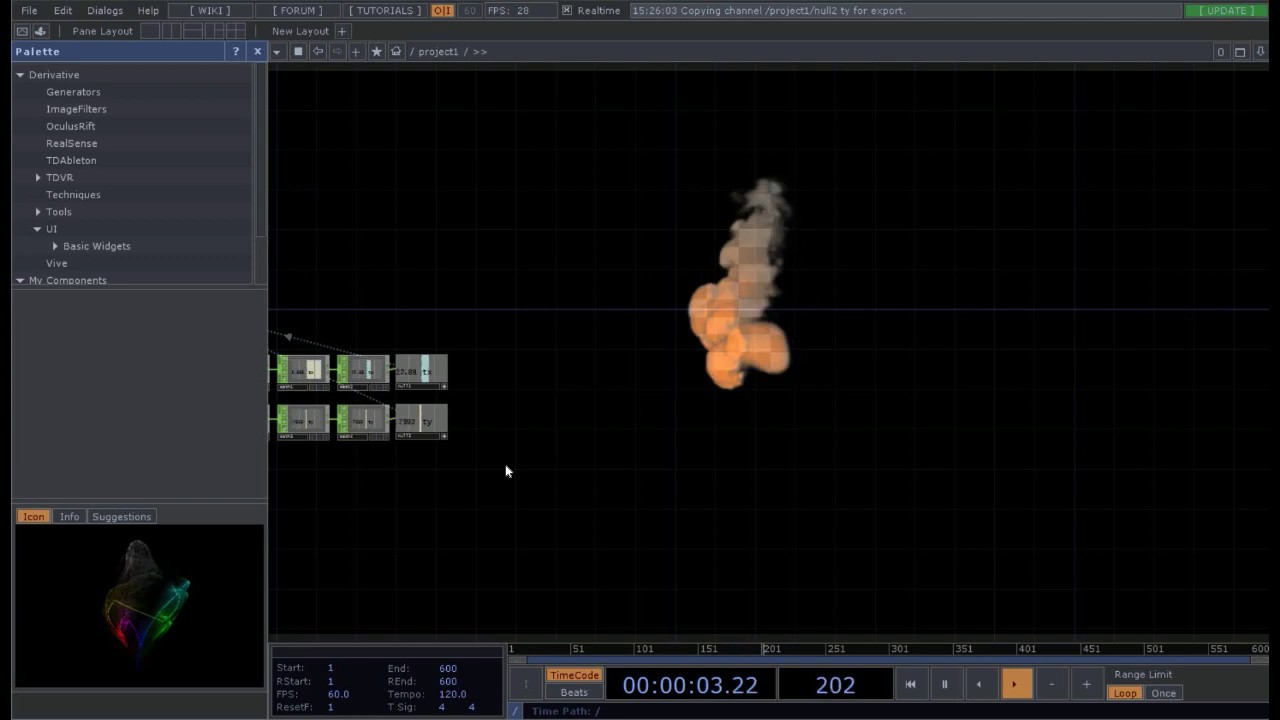Viewport: 1280px width, 720px height.
Task: Select Generators in the palette tree
Action: 73,92
